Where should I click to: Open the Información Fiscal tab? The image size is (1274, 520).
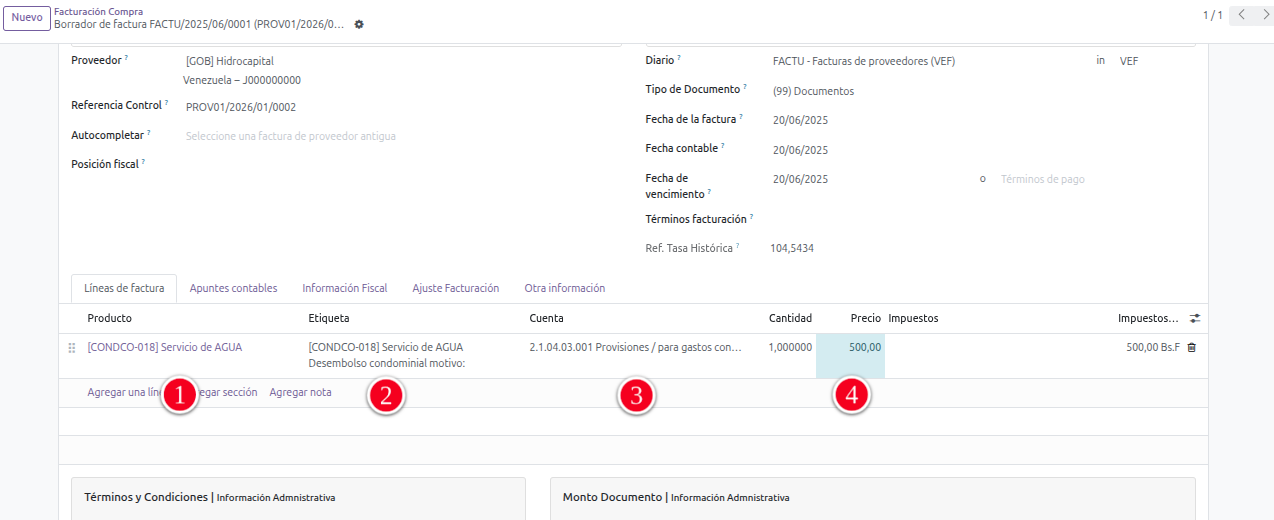pos(344,288)
